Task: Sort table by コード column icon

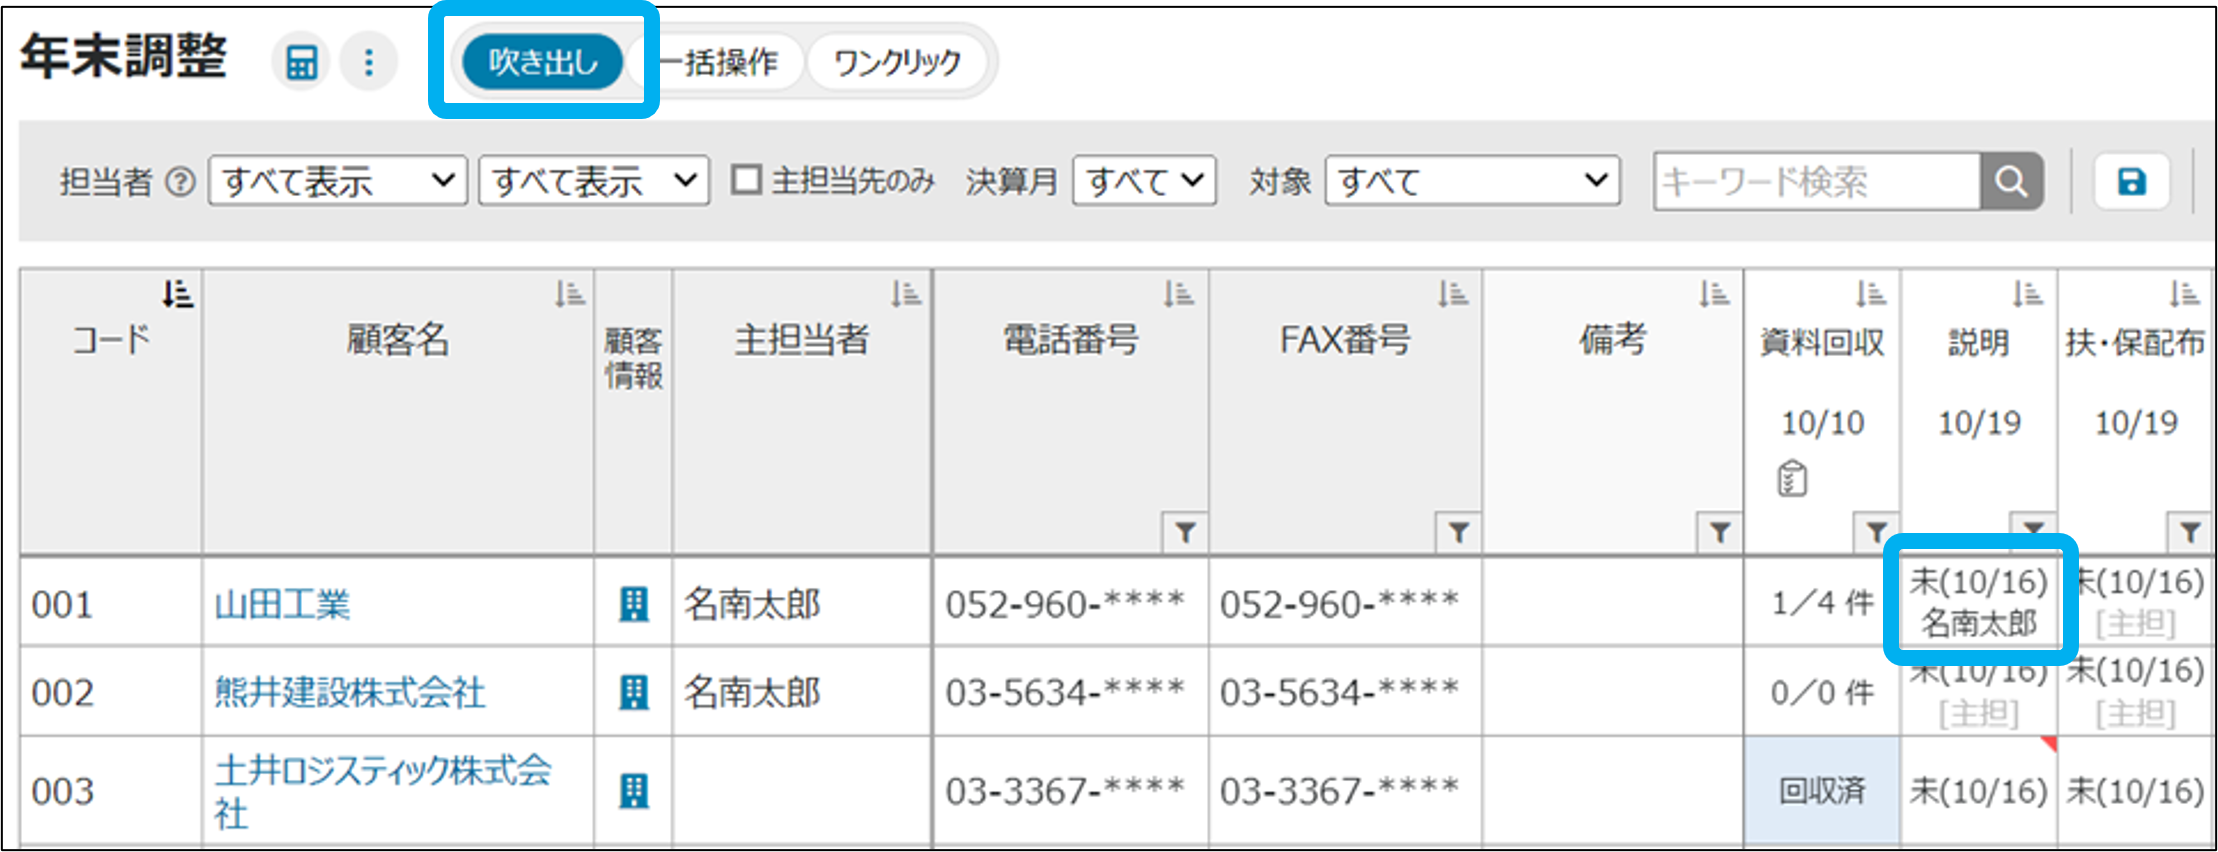Action: click(x=177, y=294)
